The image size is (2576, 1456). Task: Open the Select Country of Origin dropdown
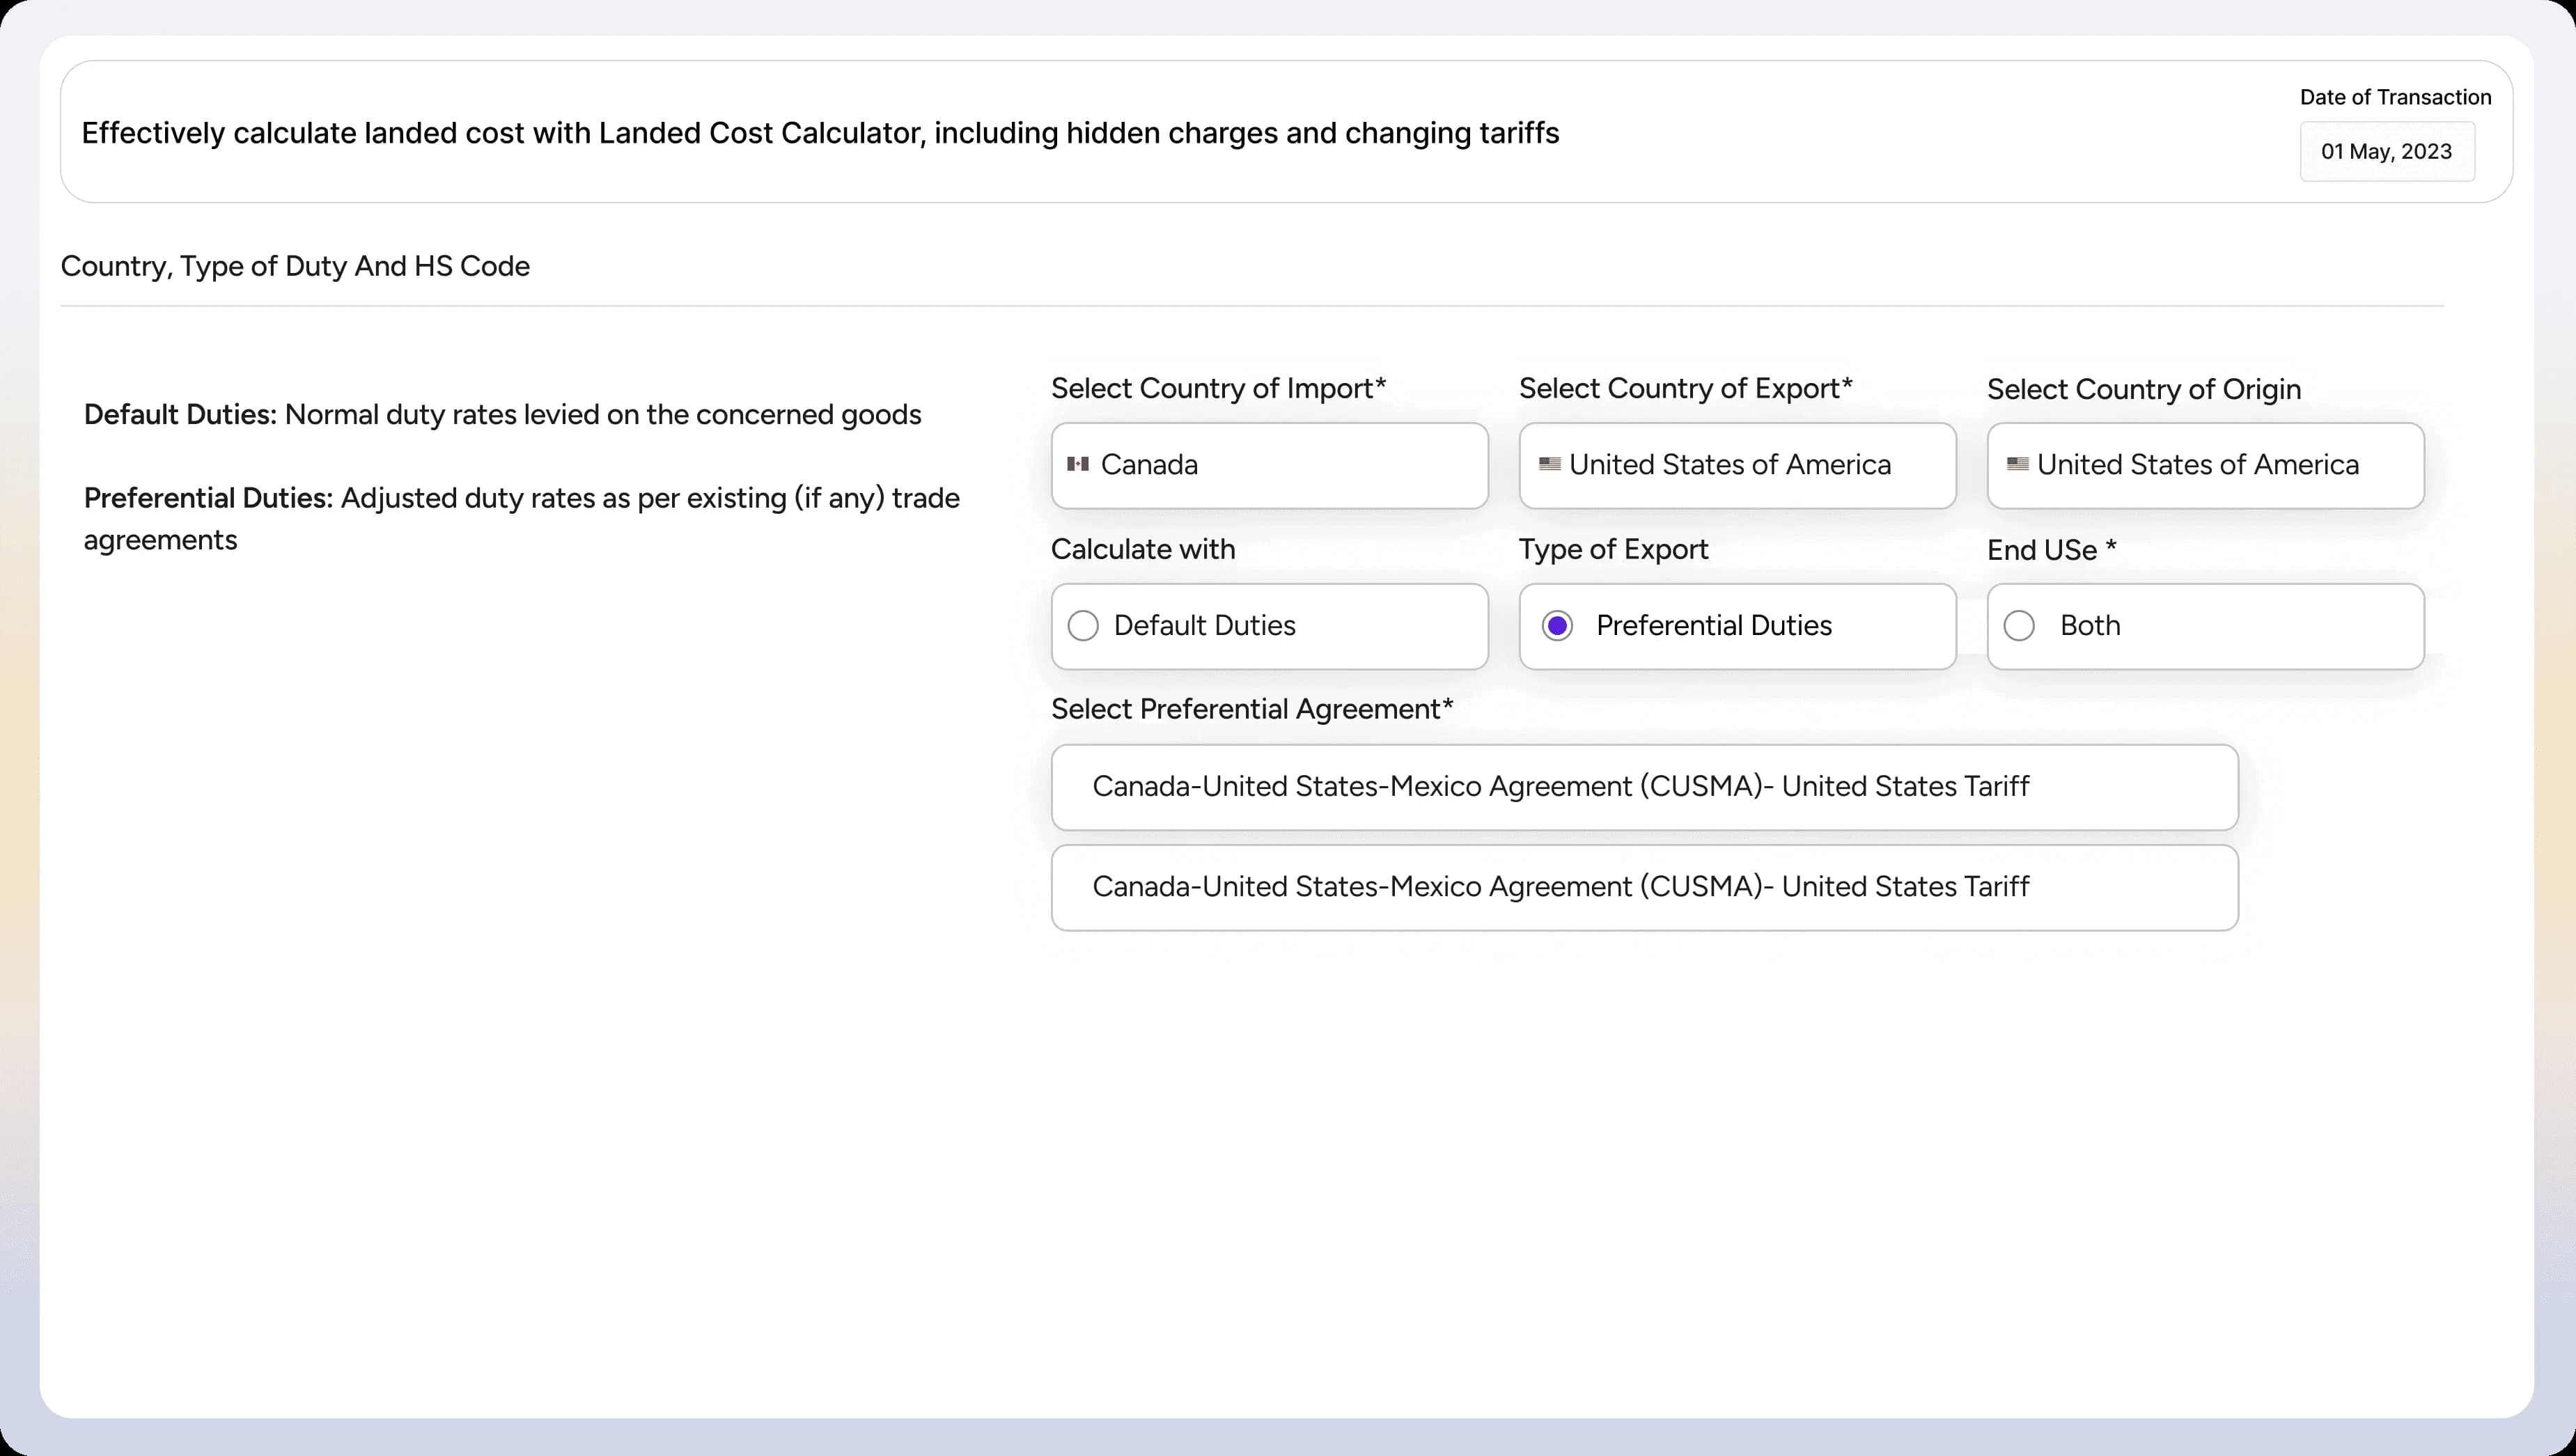pos(2204,465)
